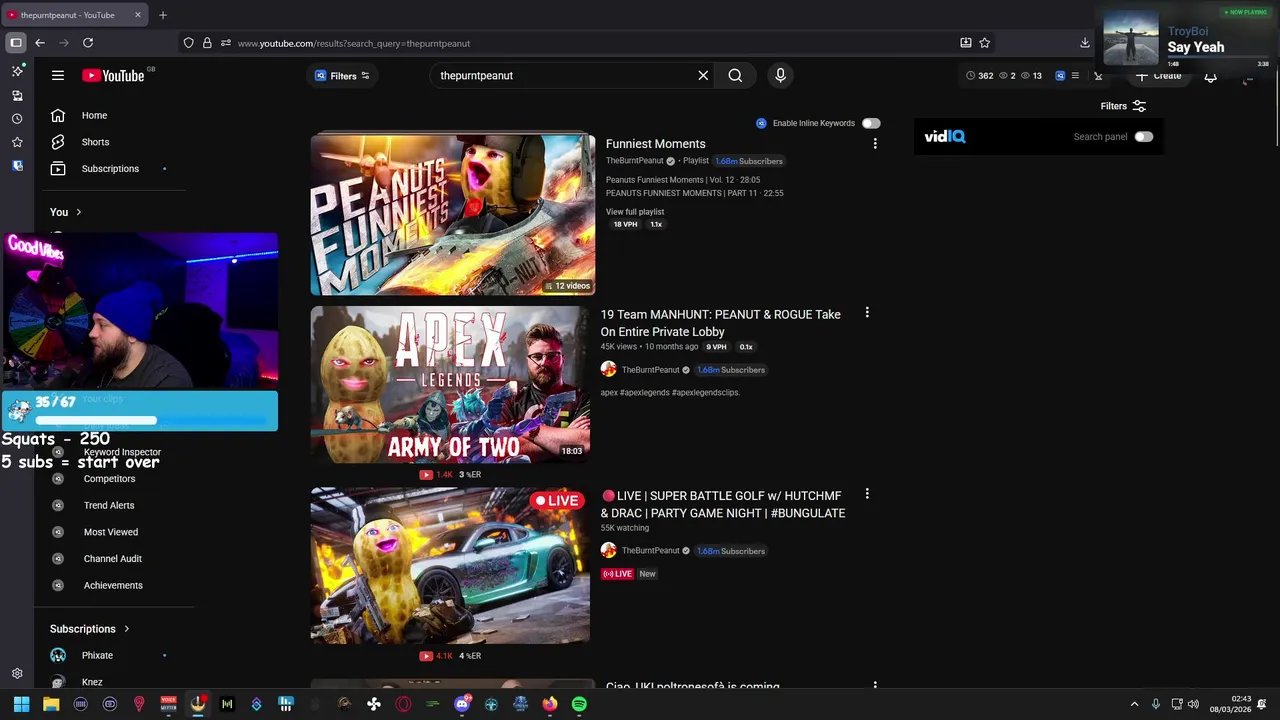Open the YouTube Filters on the right
Viewport: 1280px width, 720px height.
[1123, 106]
